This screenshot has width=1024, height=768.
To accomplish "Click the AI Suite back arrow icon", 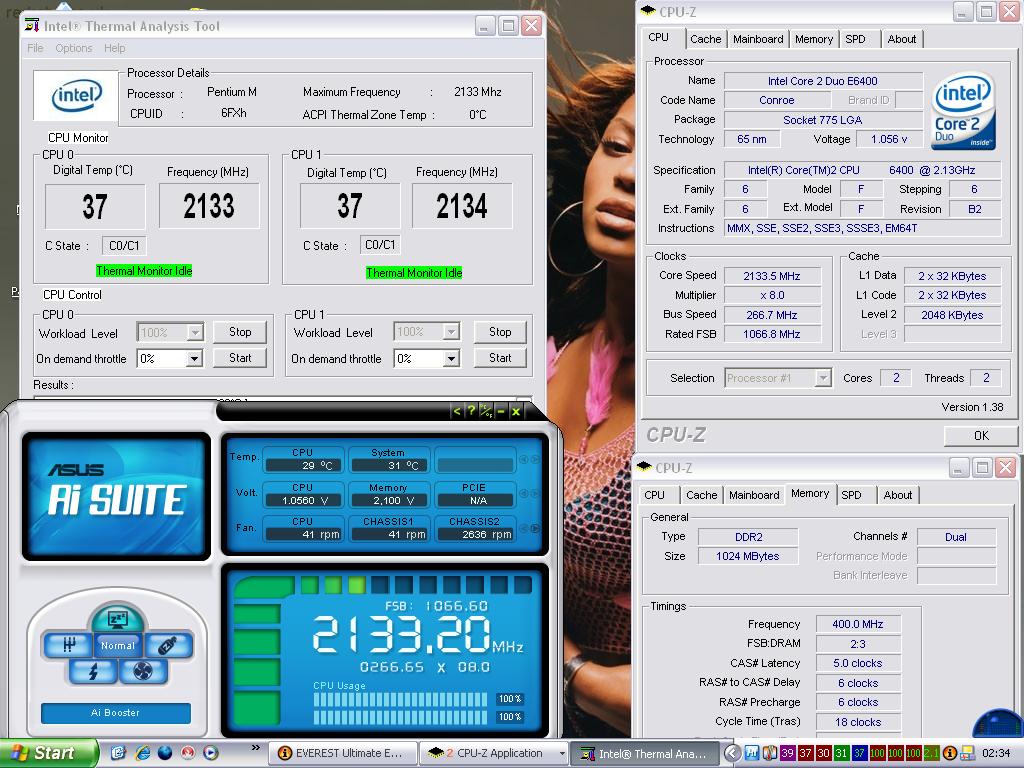I will click(456, 411).
